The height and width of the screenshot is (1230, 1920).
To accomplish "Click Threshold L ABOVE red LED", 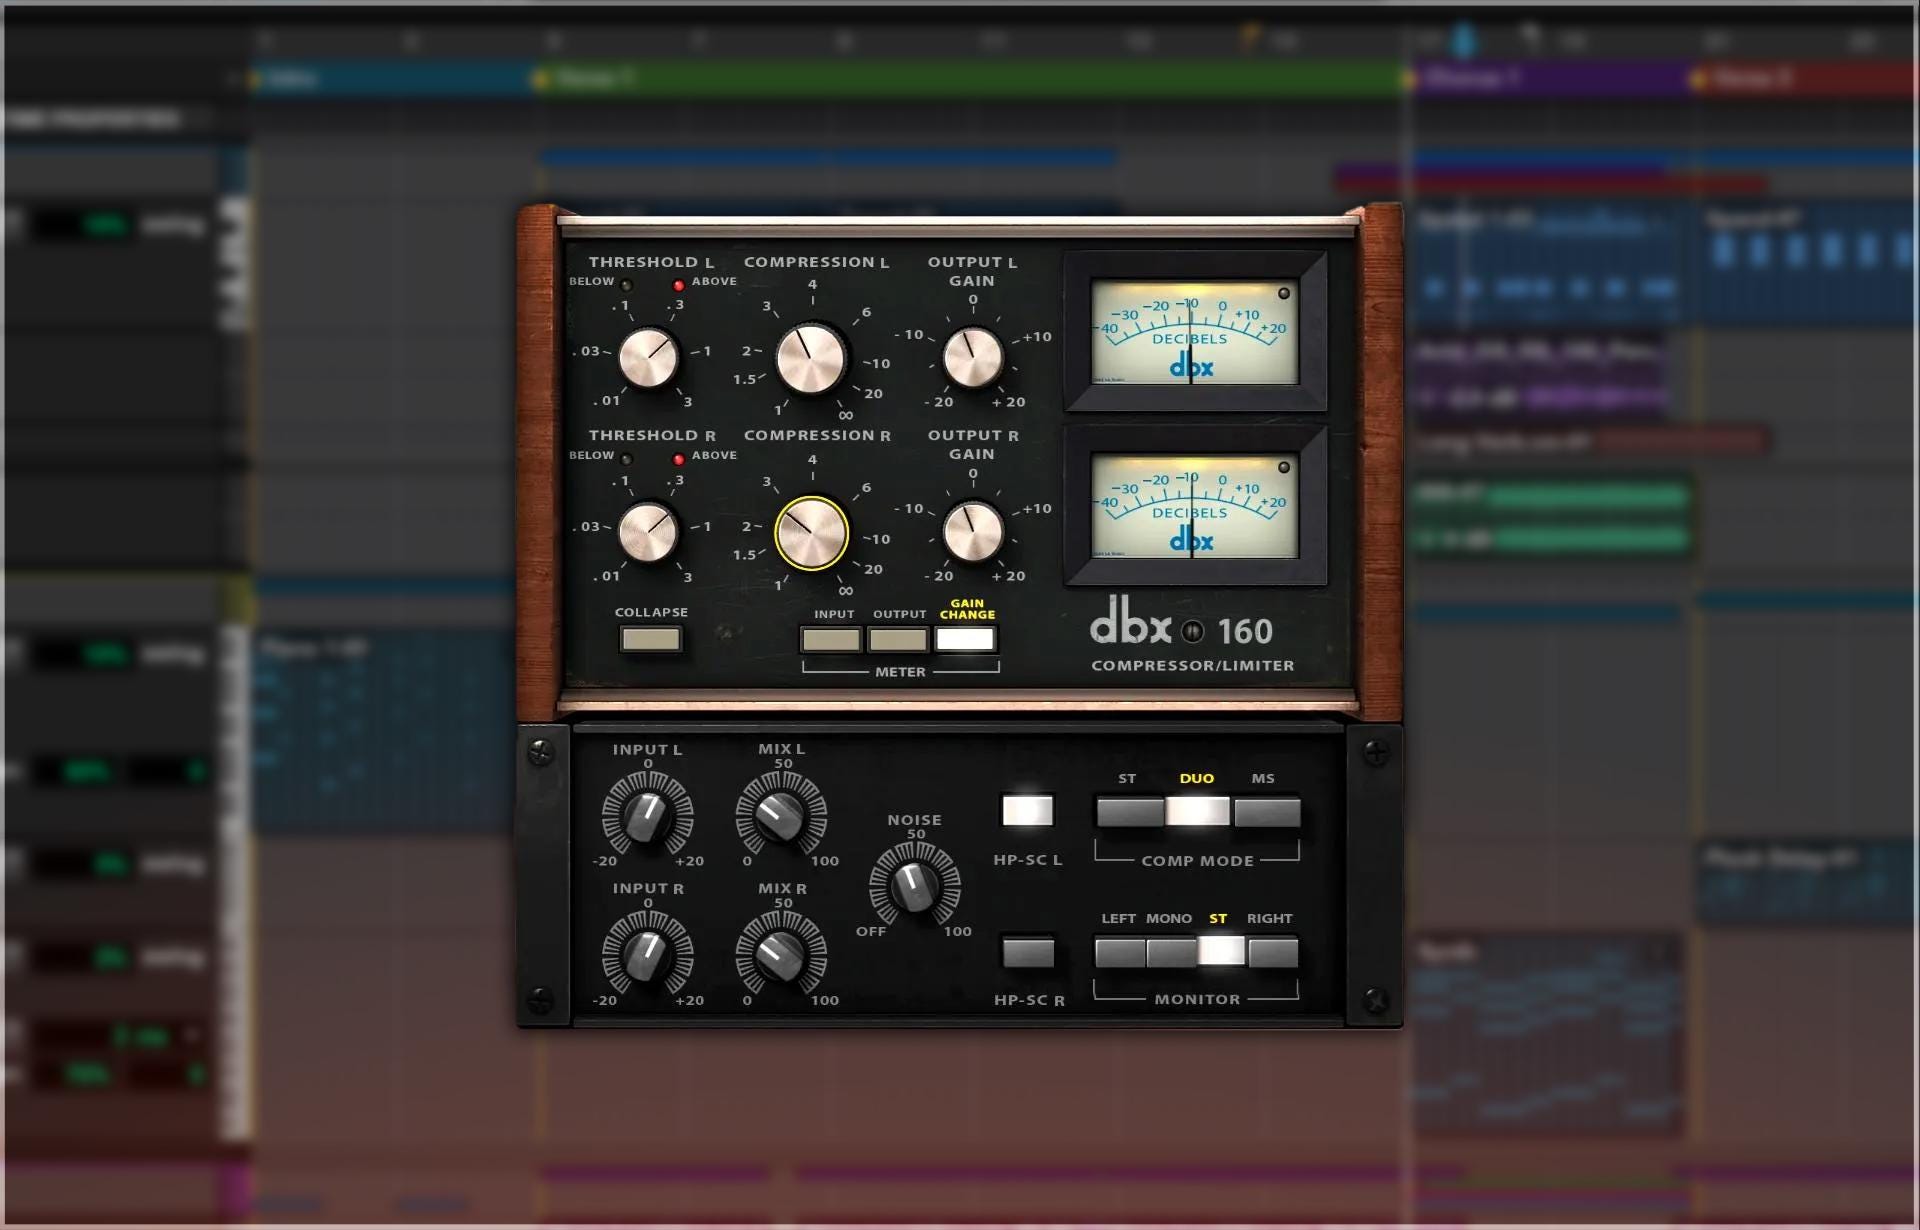I will [679, 285].
